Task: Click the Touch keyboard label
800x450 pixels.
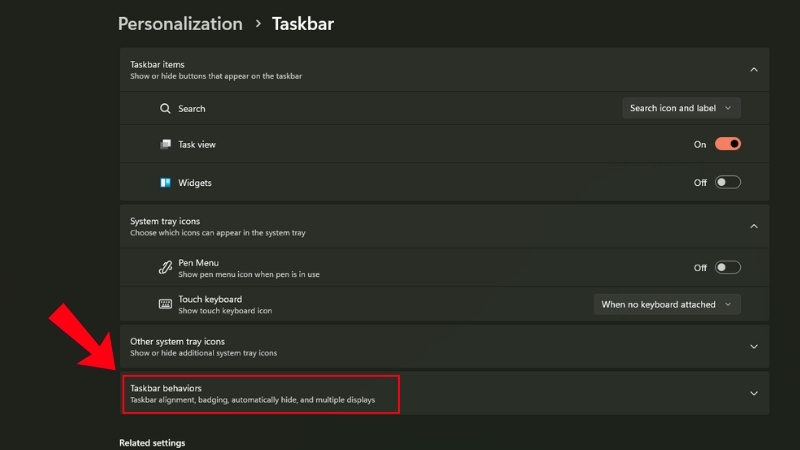Action: [210, 299]
